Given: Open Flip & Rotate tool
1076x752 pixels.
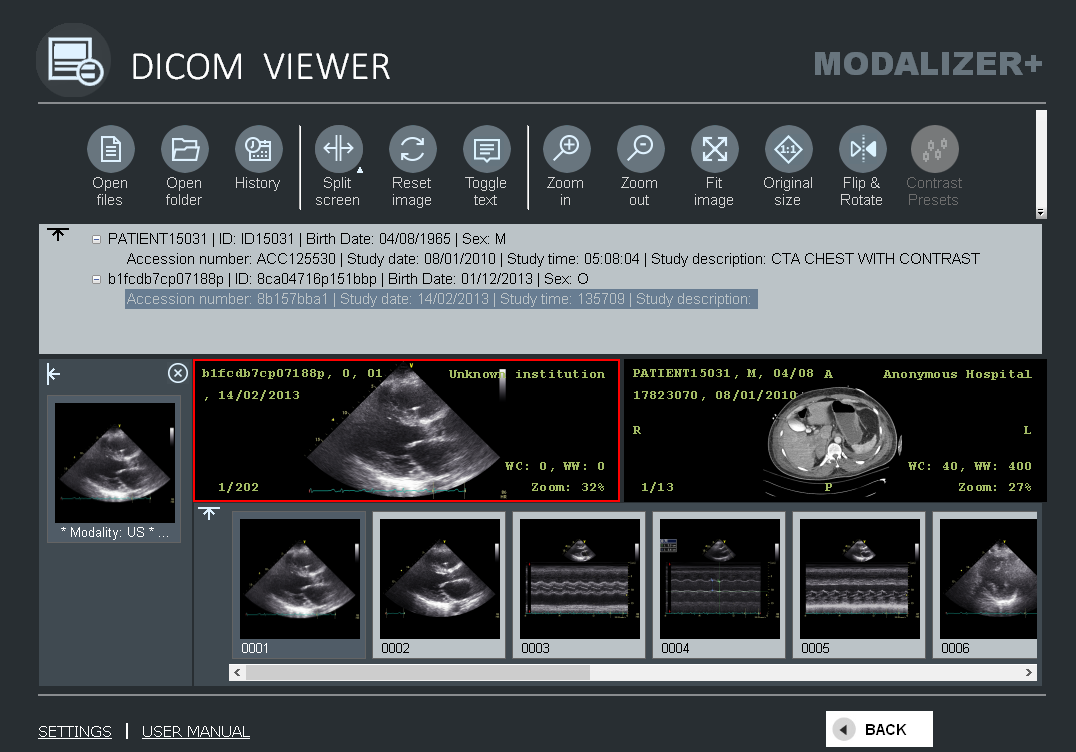Looking at the screenshot, I should 862,150.
